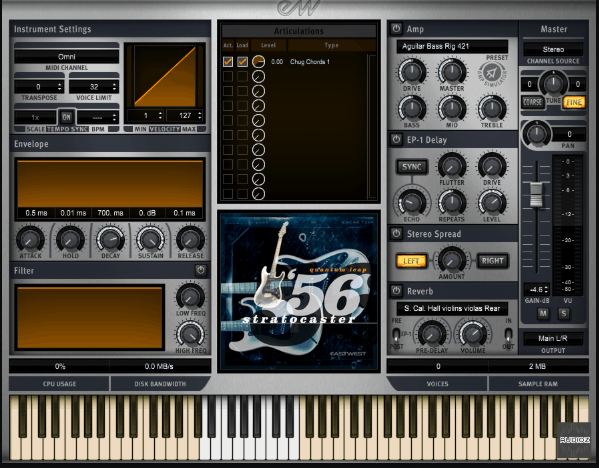The width and height of the screenshot is (599, 468).
Task: Click the Stereo Spread Amount knob
Action: click(452, 260)
